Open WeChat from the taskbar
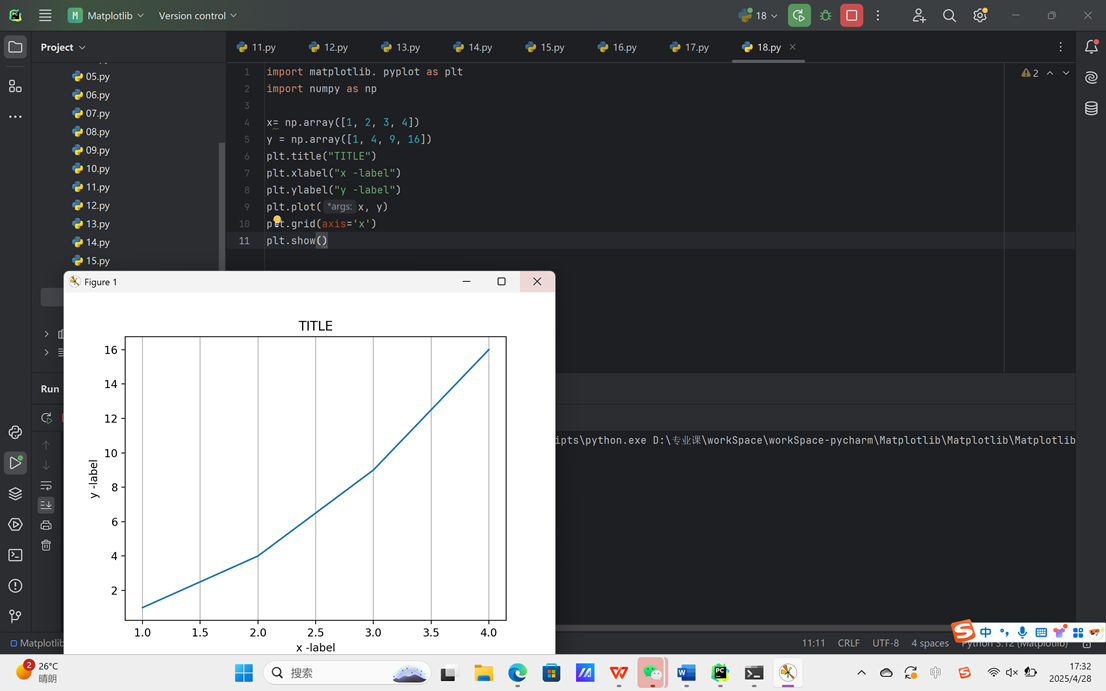The height and width of the screenshot is (691, 1106). coord(652,673)
